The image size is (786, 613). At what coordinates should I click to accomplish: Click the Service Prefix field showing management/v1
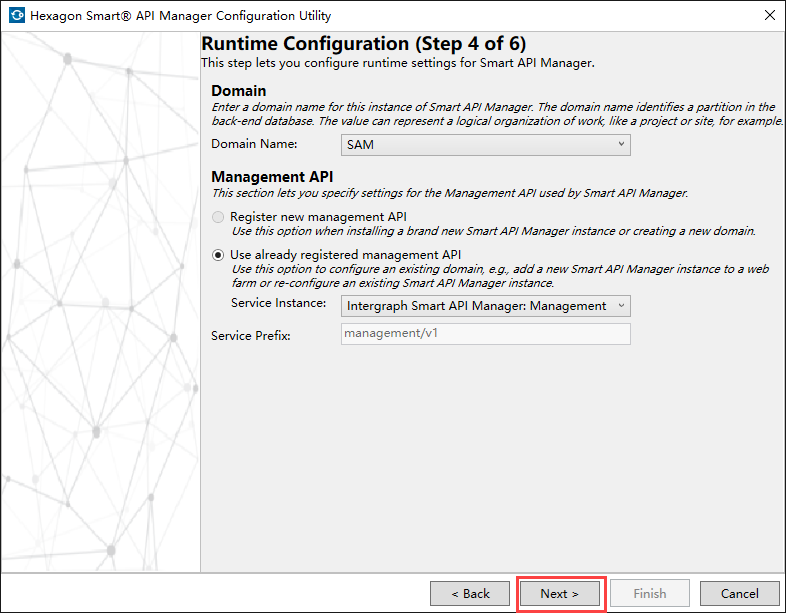[486, 334]
